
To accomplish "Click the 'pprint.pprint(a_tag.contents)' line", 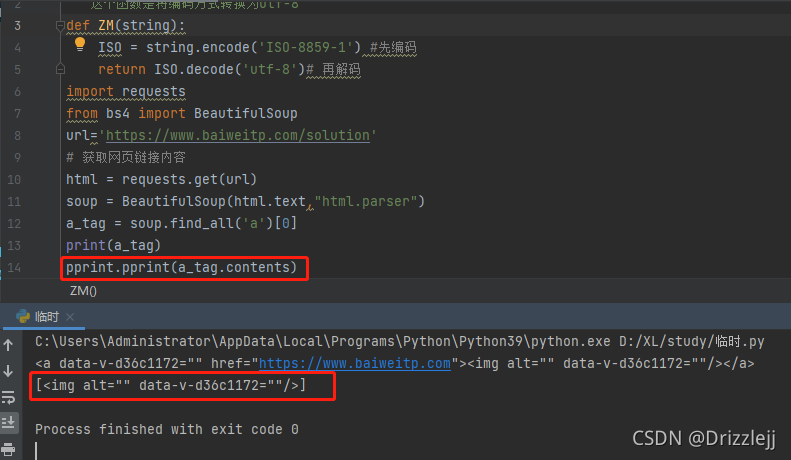I will (182, 267).
